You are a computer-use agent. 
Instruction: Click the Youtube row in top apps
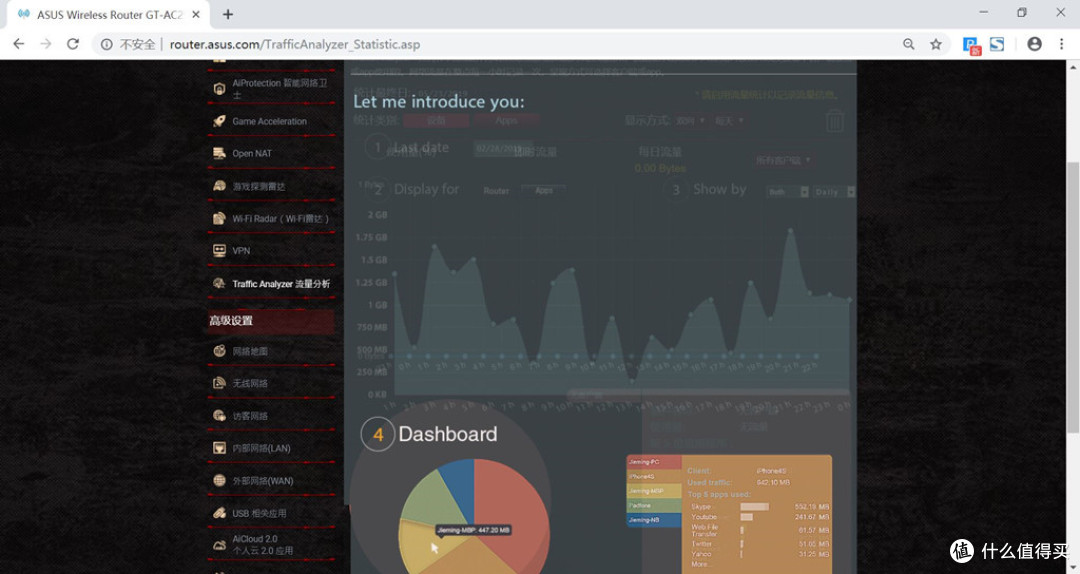click(x=760, y=517)
